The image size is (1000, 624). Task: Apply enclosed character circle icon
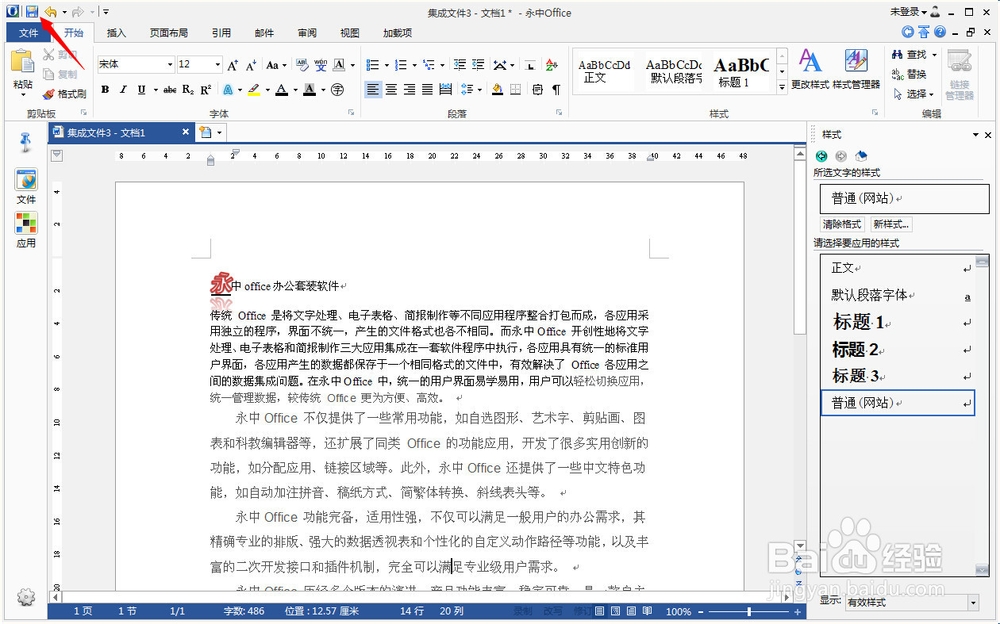tap(337, 90)
